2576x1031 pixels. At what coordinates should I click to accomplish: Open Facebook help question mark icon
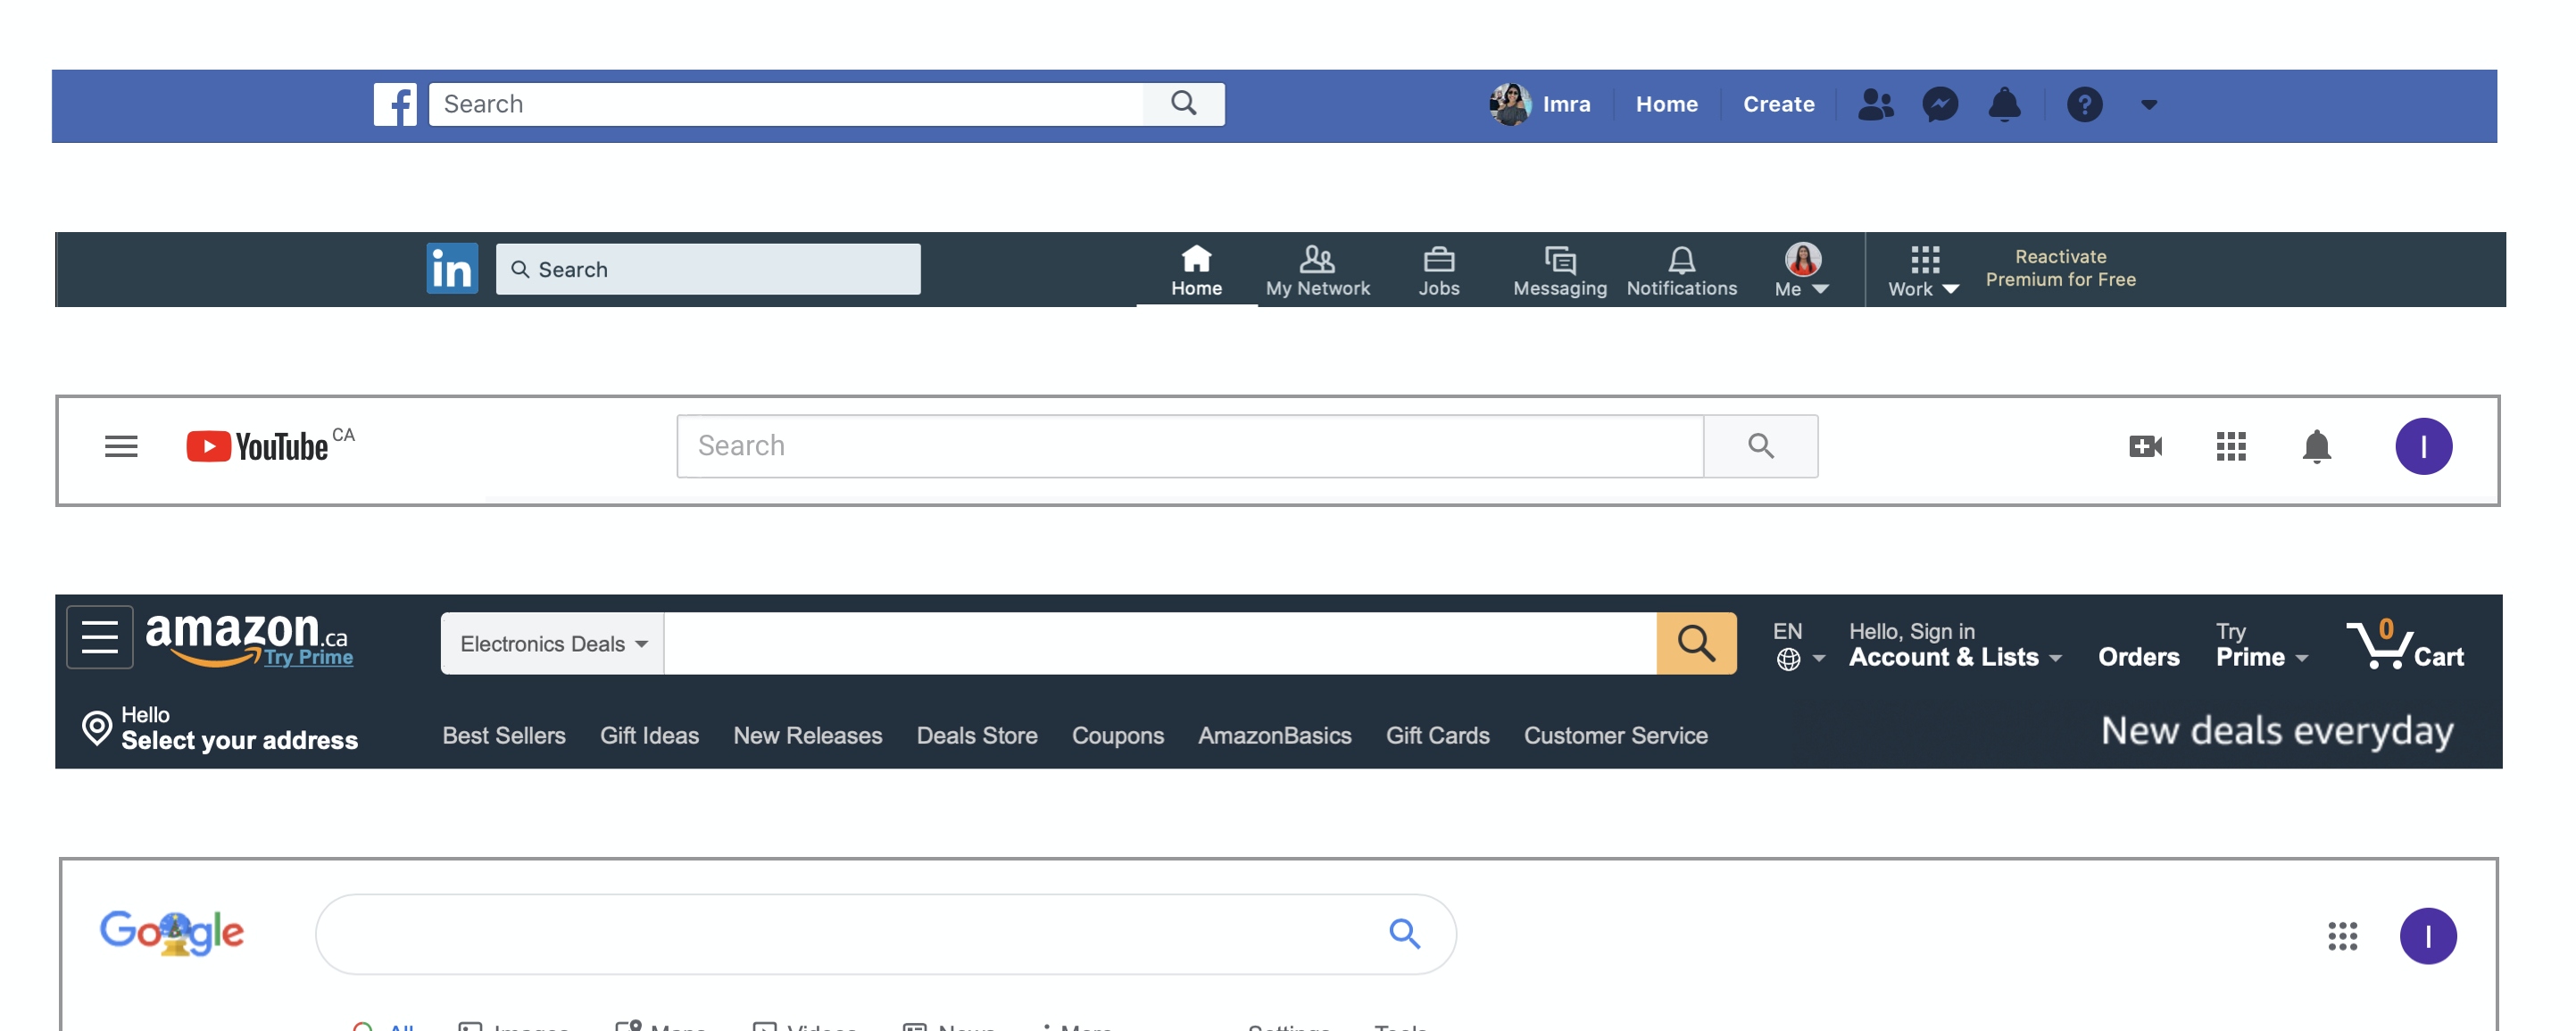point(2084,104)
